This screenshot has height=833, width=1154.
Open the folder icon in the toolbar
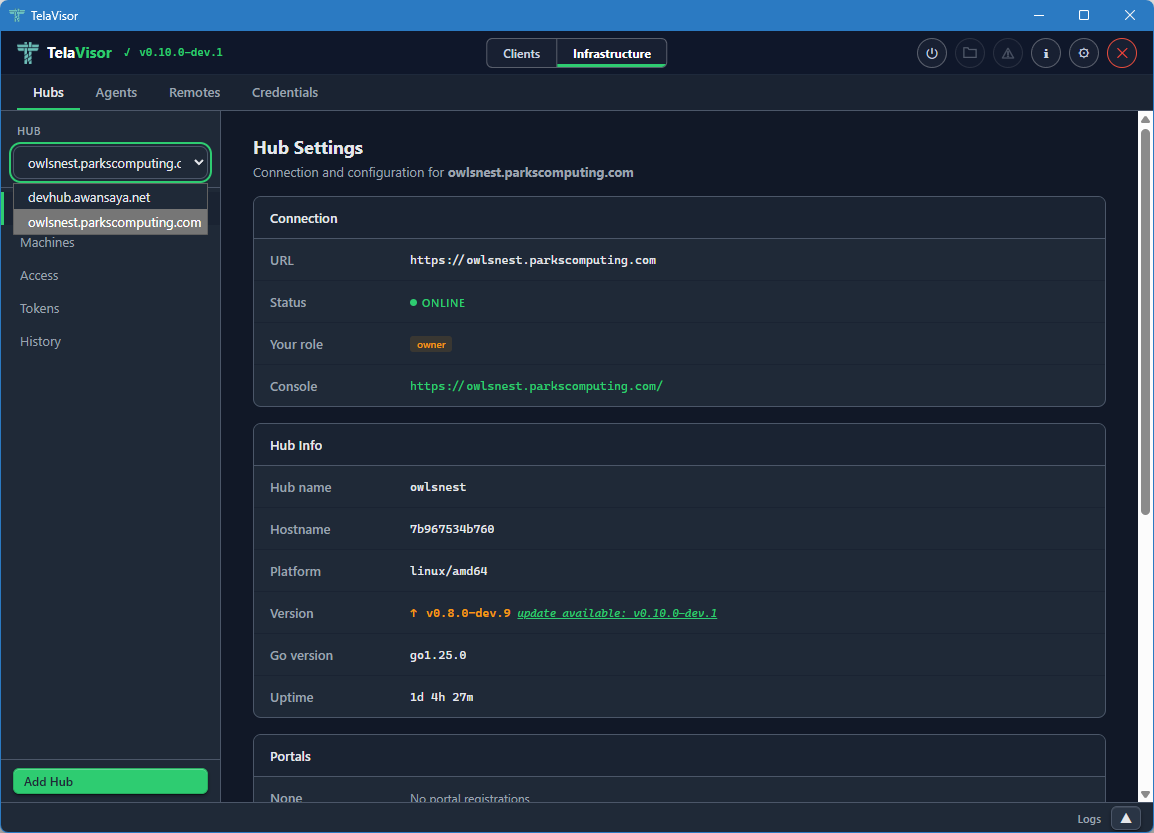(969, 53)
